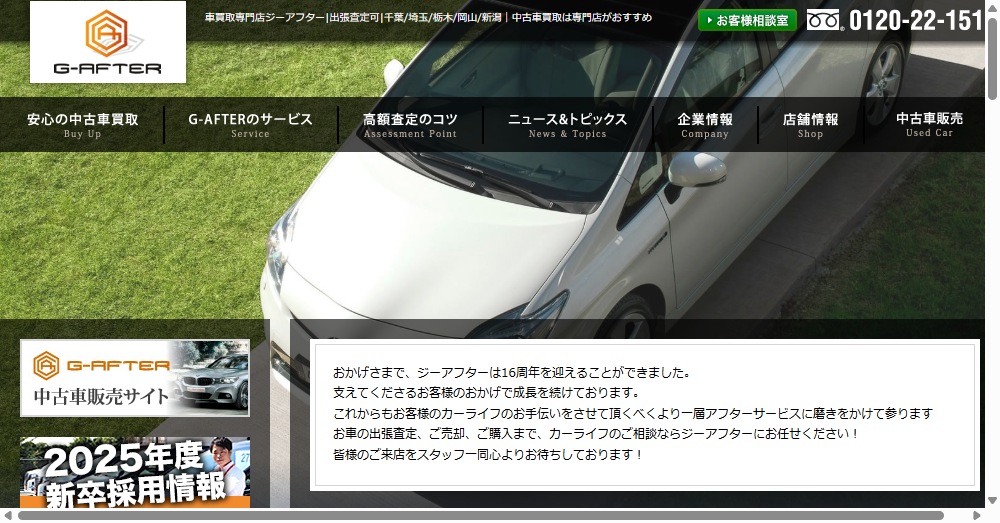Open ニュース&トピックス News & Topics

coord(567,125)
